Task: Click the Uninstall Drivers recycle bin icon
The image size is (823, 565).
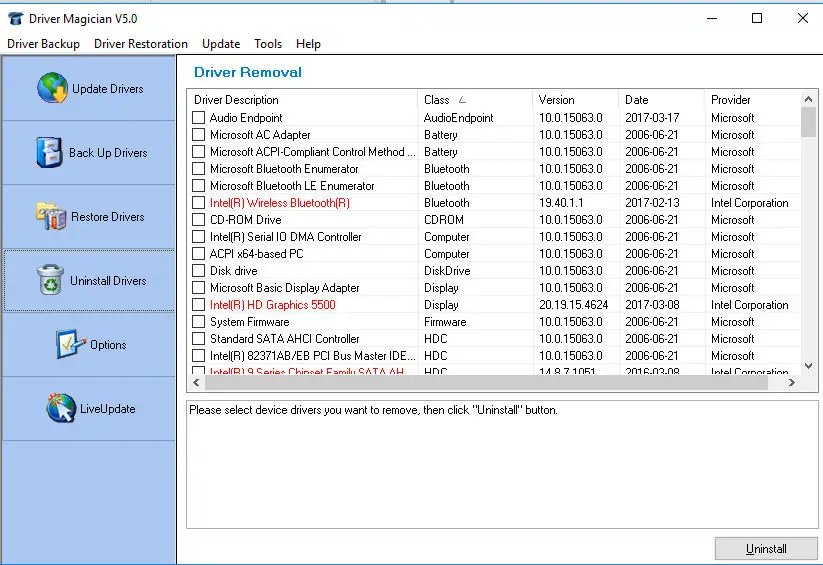Action: click(50, 279)
